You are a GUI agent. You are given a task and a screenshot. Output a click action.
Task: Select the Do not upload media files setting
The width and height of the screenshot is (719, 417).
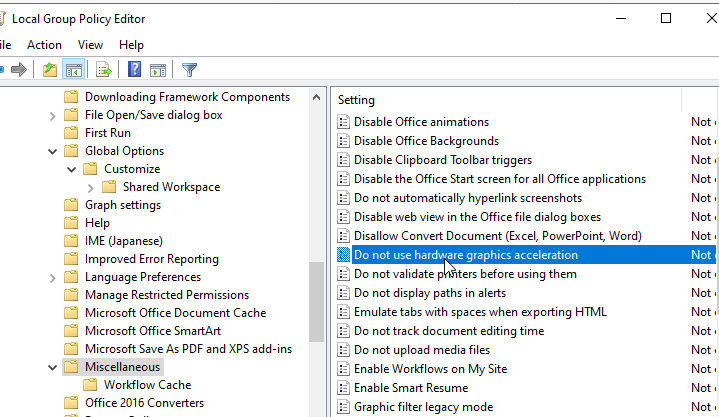click(422, 350)
